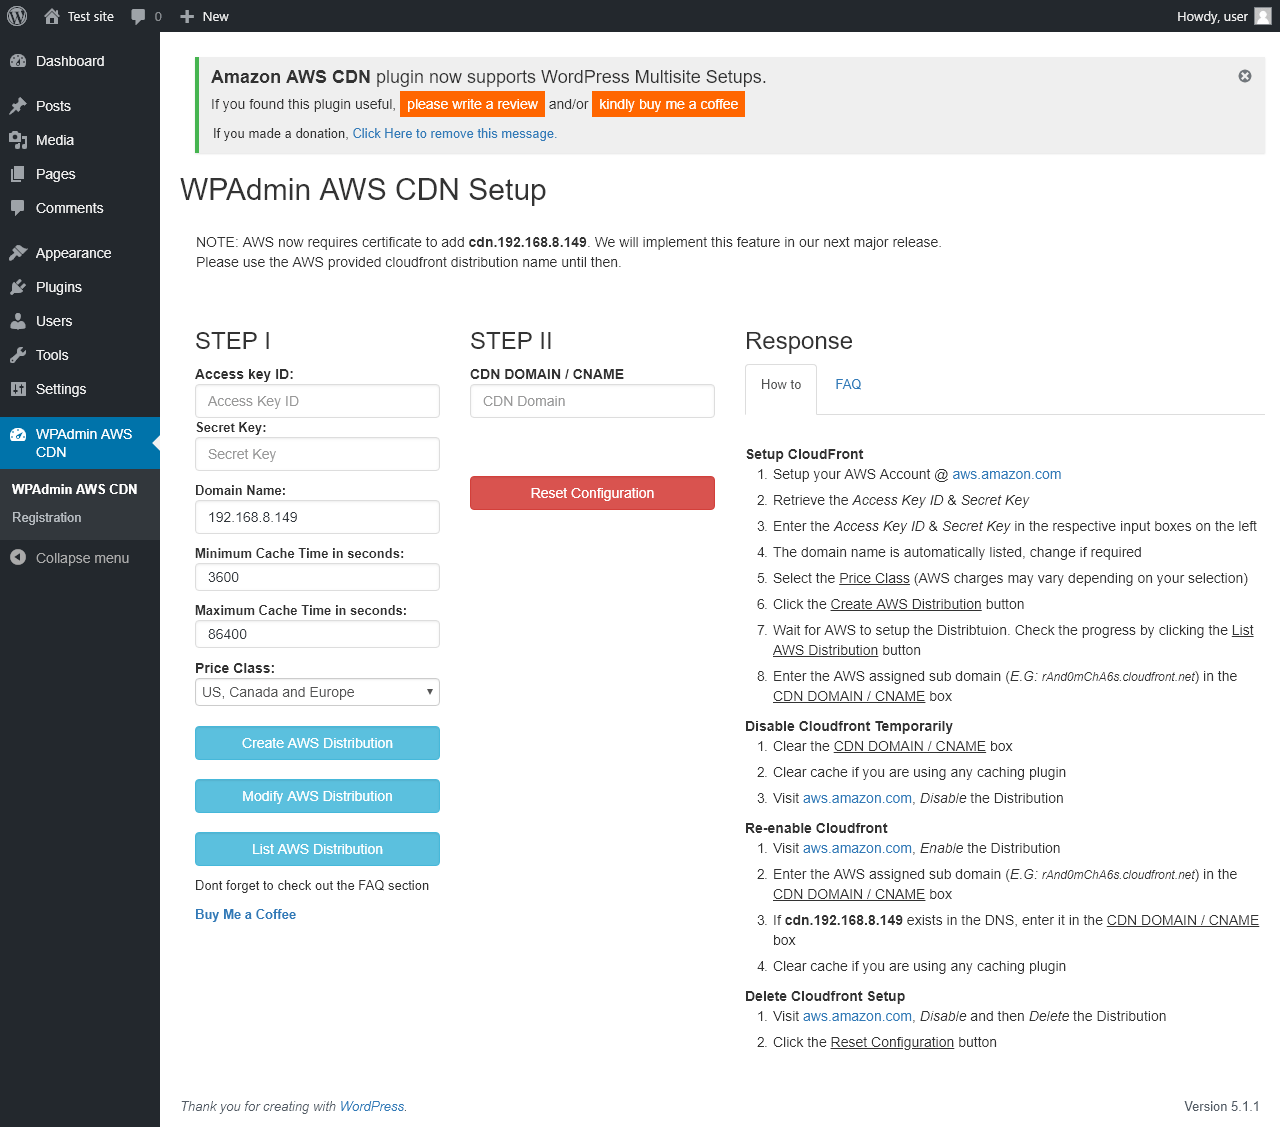Click the Tools wrench icon
Viewport: 1280px width, 1127px height.
click(18, 355)
